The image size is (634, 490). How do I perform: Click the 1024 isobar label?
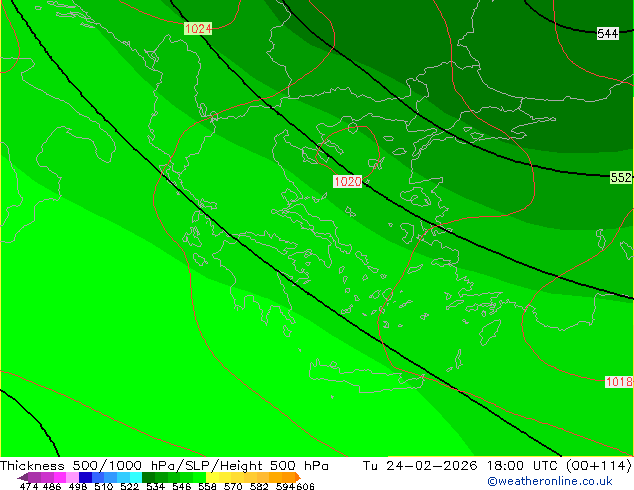click(198, 29)
